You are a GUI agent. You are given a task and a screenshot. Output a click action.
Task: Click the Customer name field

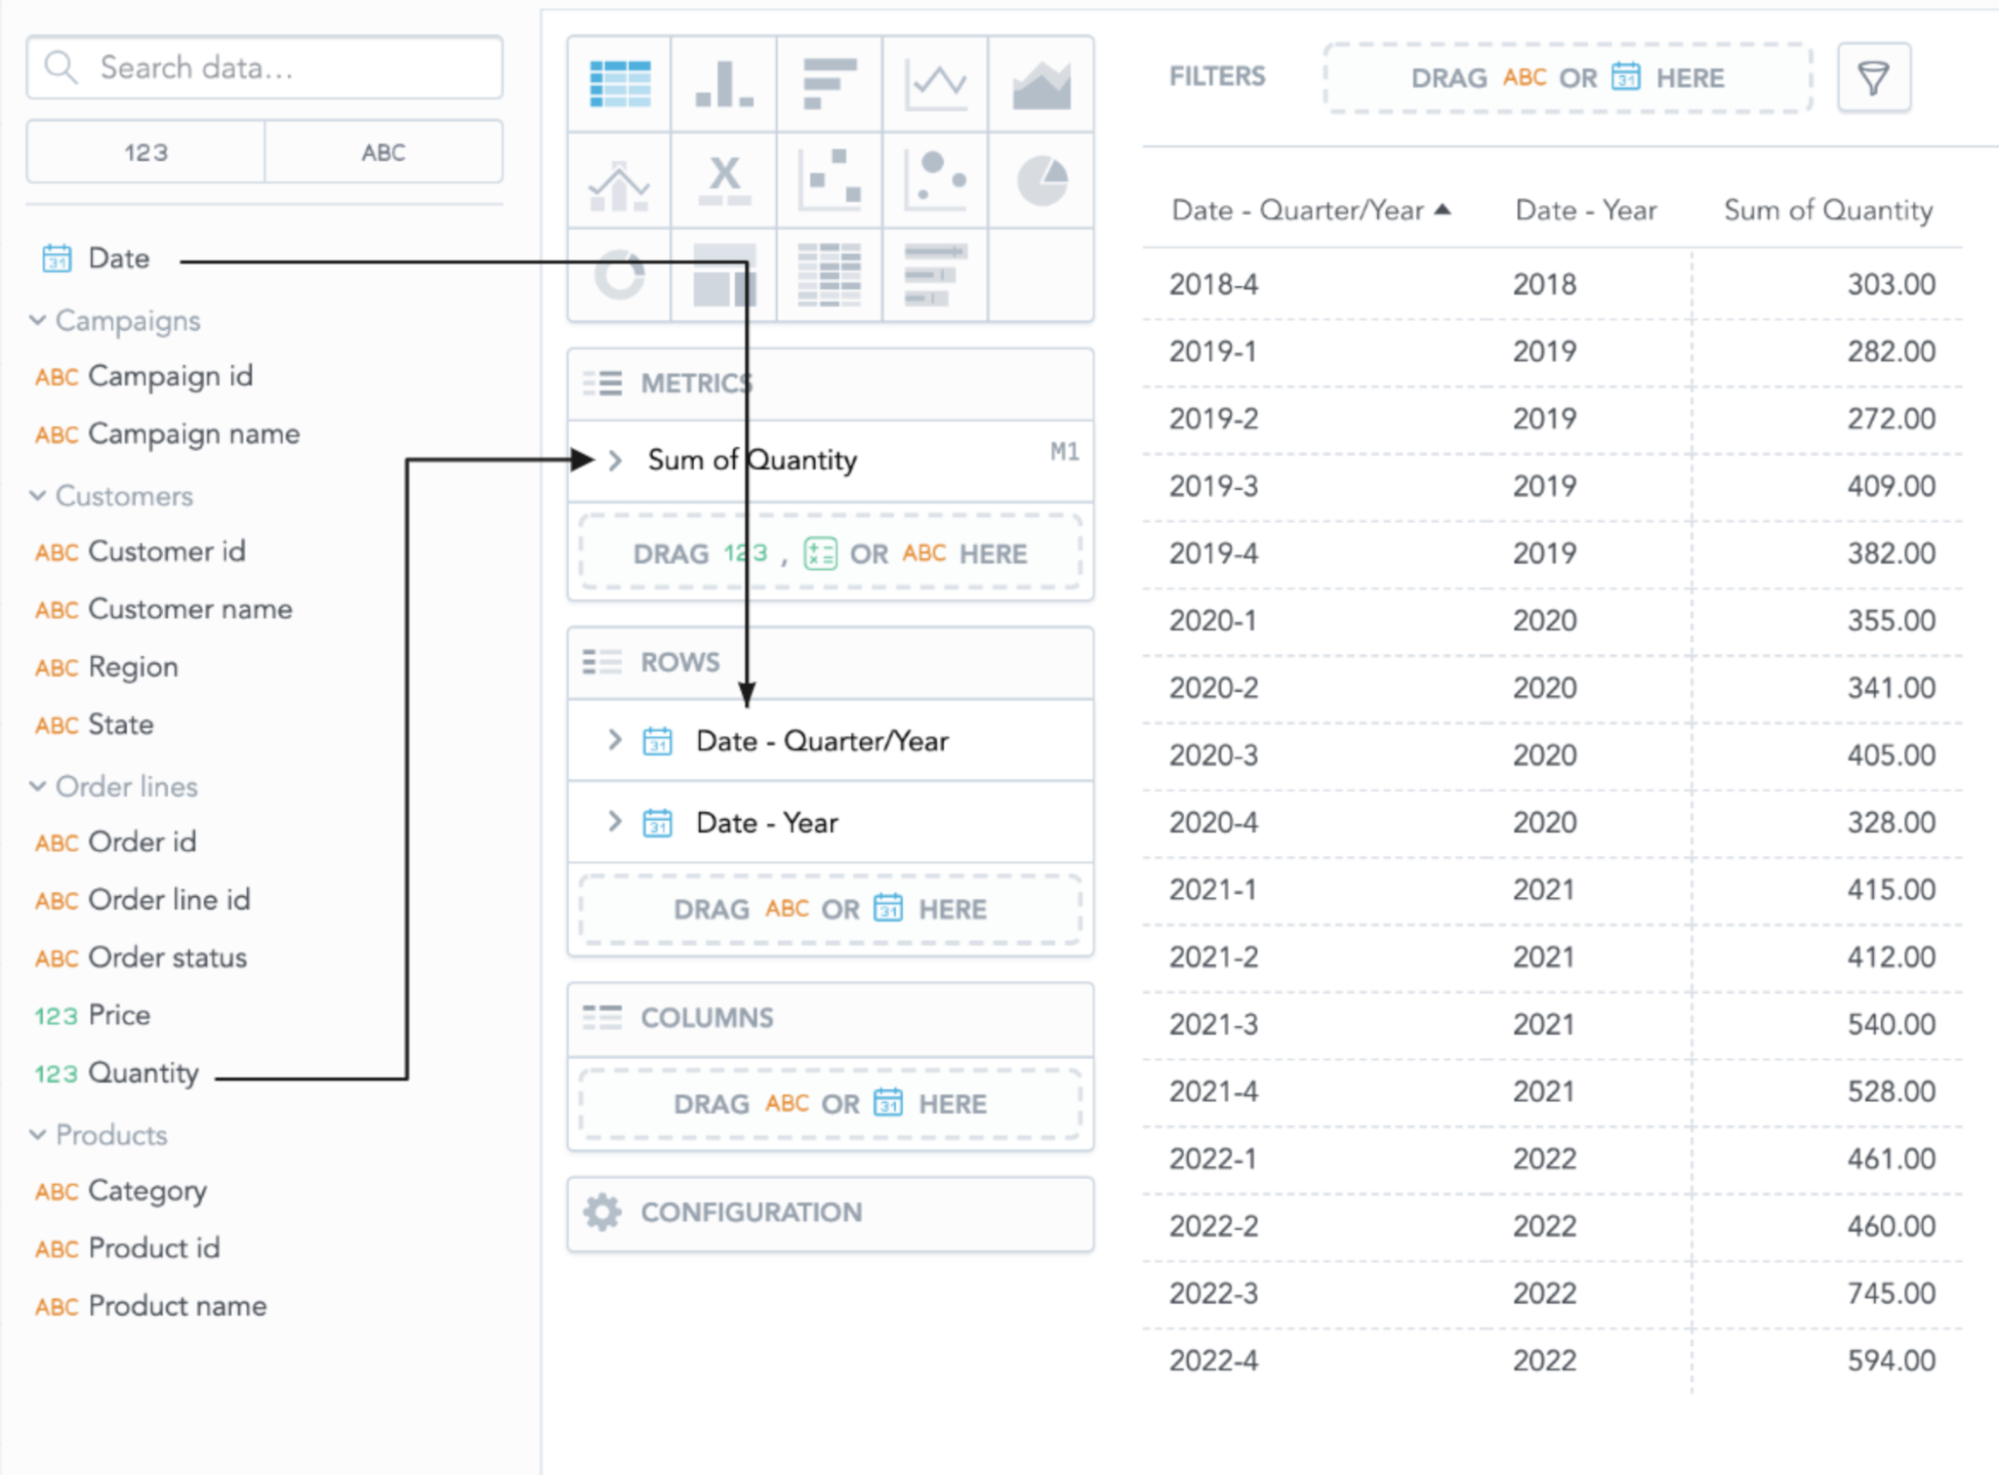[190, 609]
